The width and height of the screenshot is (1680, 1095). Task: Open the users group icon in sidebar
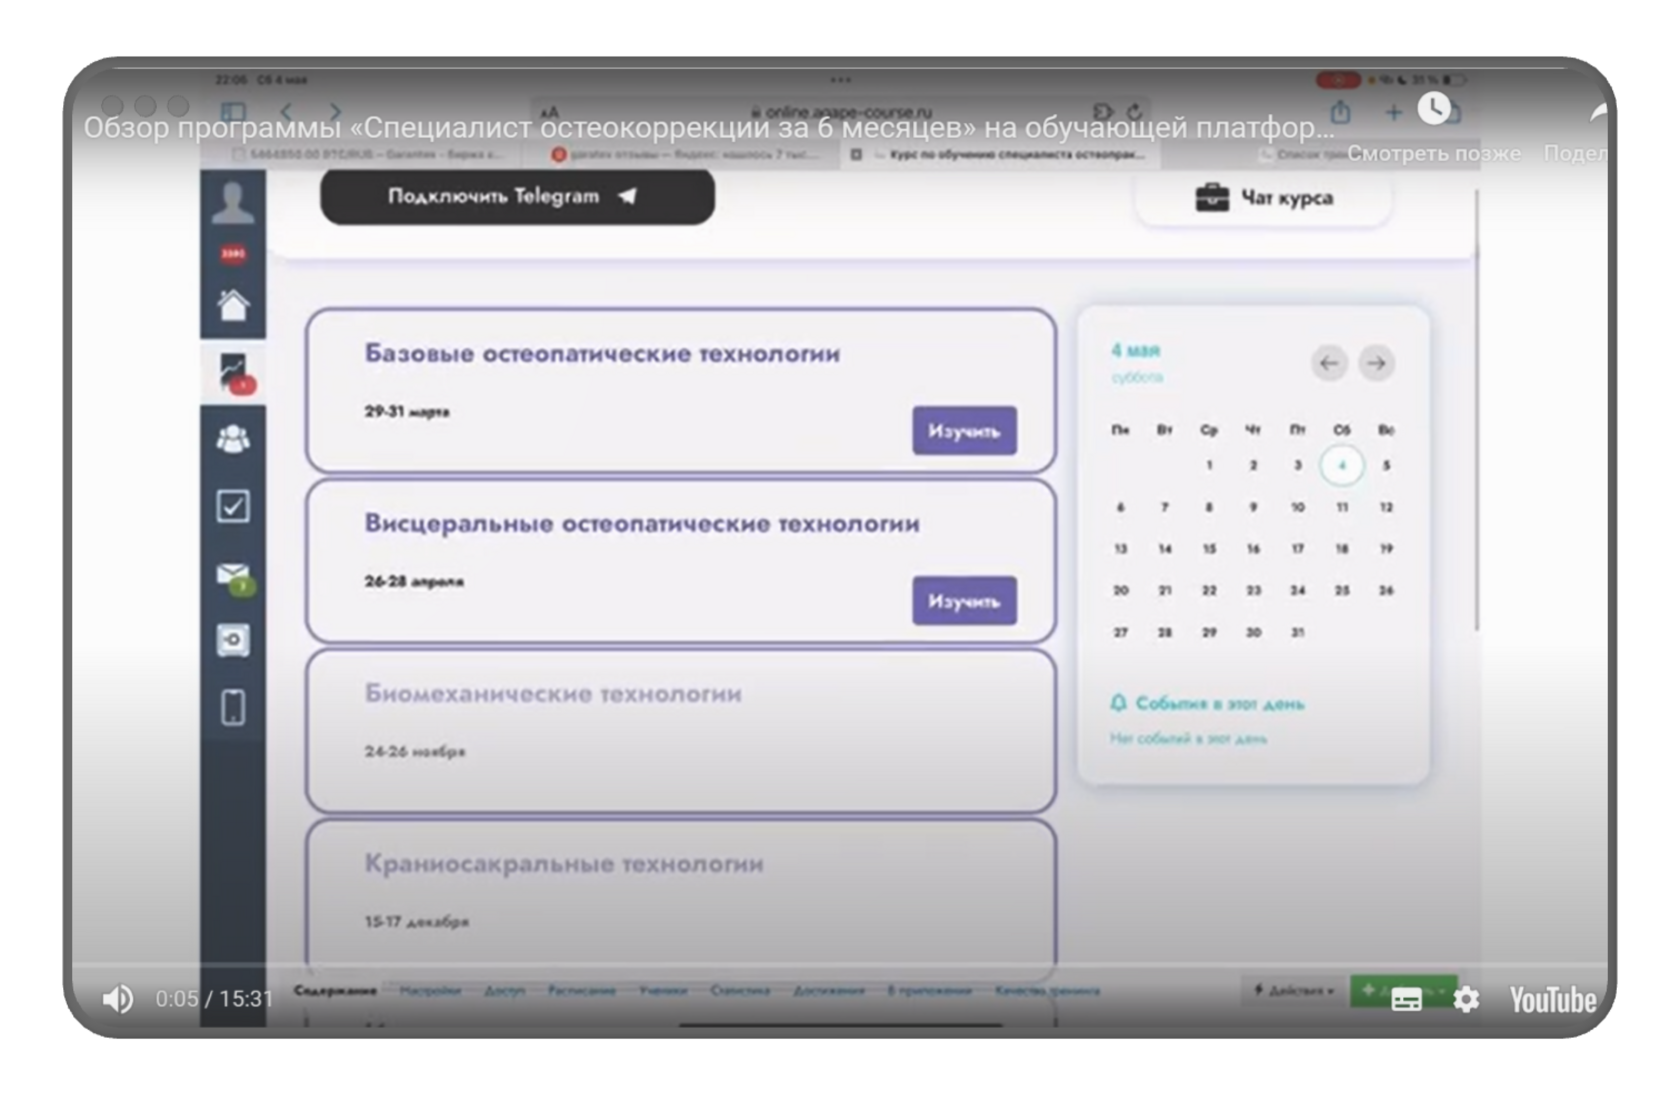233,438
